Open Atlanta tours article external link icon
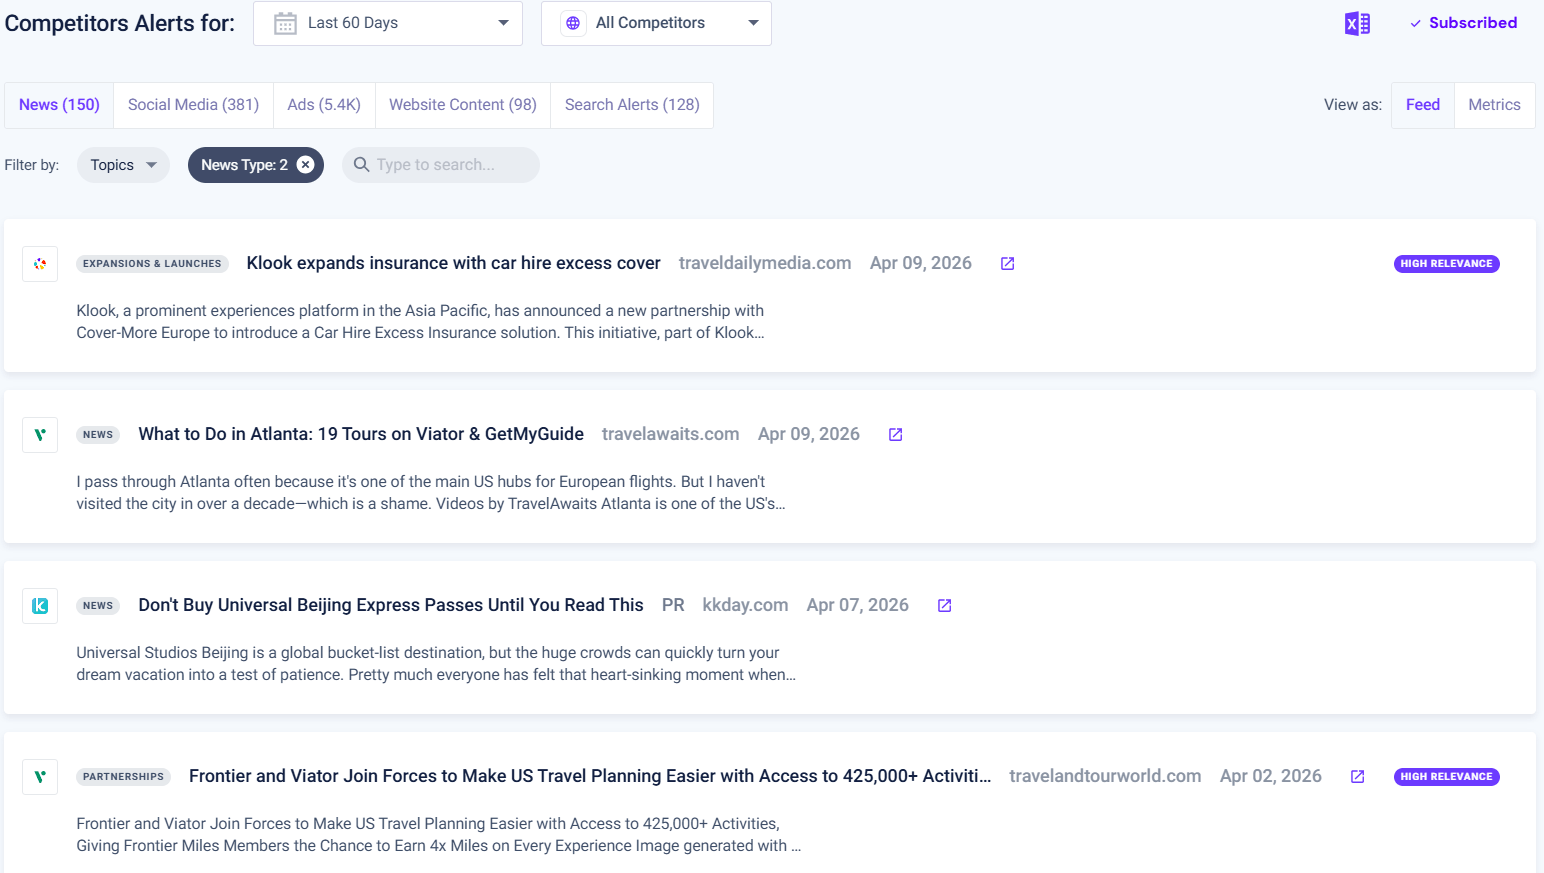This screenshot has width=1544, height=873. tap(896, 434)
